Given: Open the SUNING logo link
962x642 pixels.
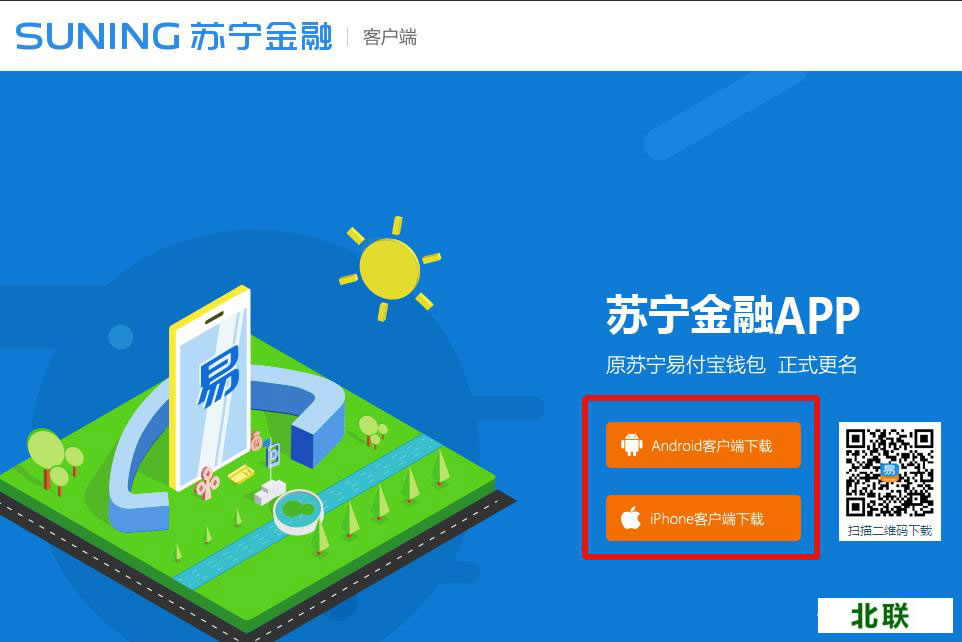Looking at the screenshot, I should point(98,36).
